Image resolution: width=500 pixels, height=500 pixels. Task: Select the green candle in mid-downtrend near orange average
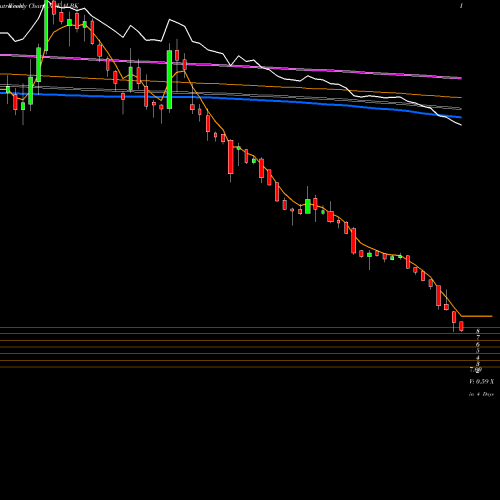(x=308, y=206)
